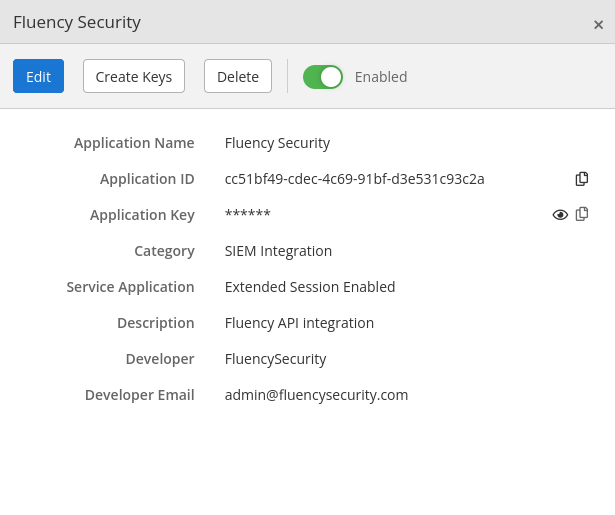Click the Fluency Security application name value
Viewport: 615px width, 515px height.
point(277,143)
